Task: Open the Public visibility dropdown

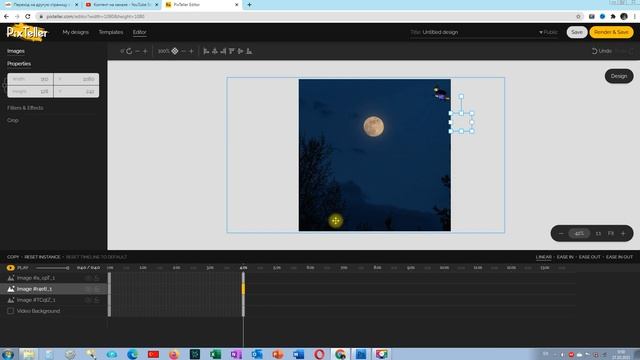Action: point(548,32)
